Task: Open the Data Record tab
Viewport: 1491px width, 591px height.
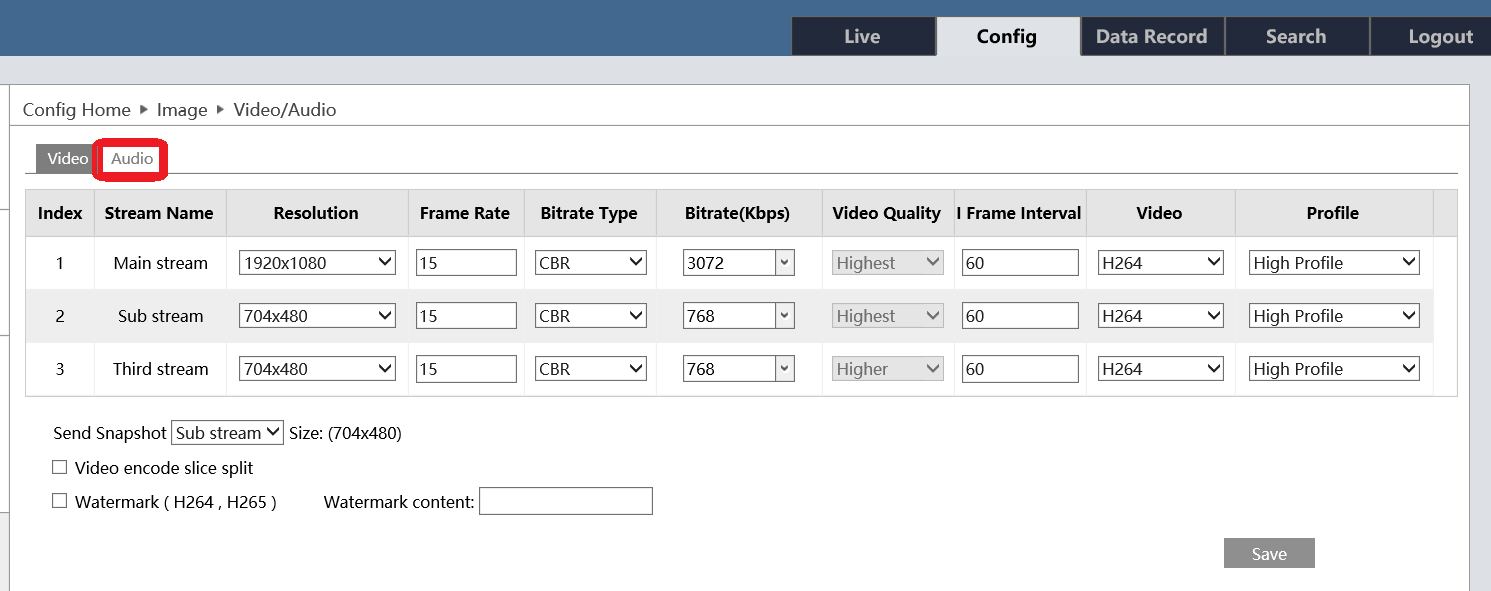Action: pyautogui.click(x=1151, y=37)
